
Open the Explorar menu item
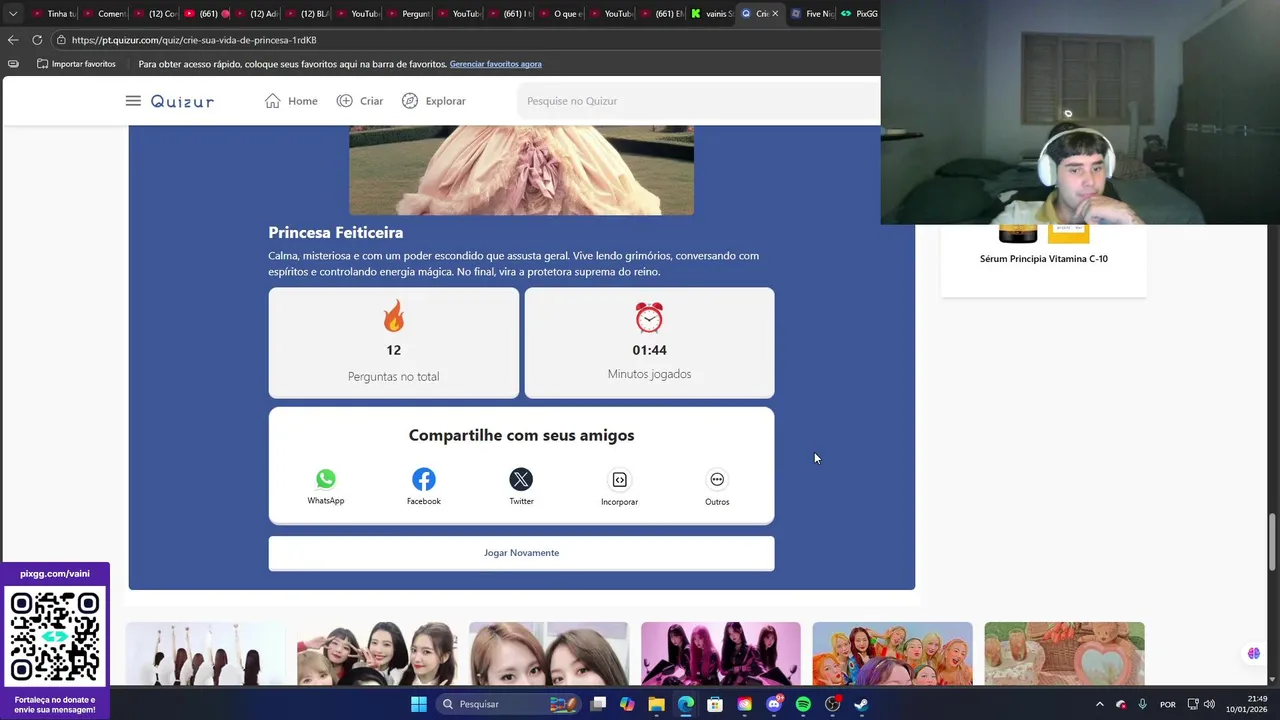coord(434,101)
